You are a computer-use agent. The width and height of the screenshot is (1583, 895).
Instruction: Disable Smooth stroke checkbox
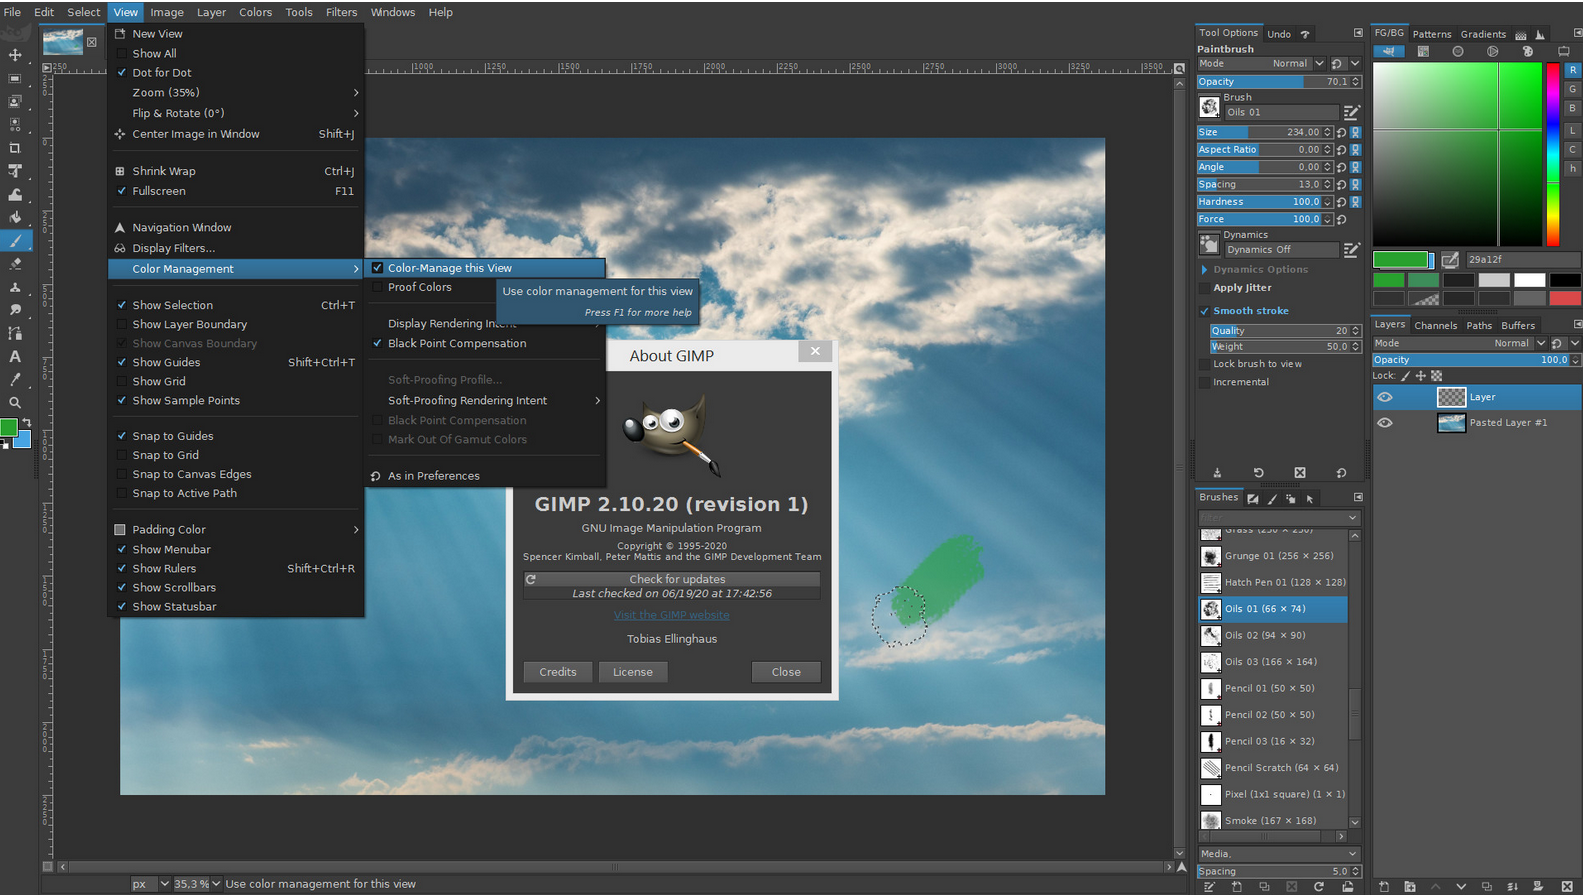click(x=1204, y=311)
